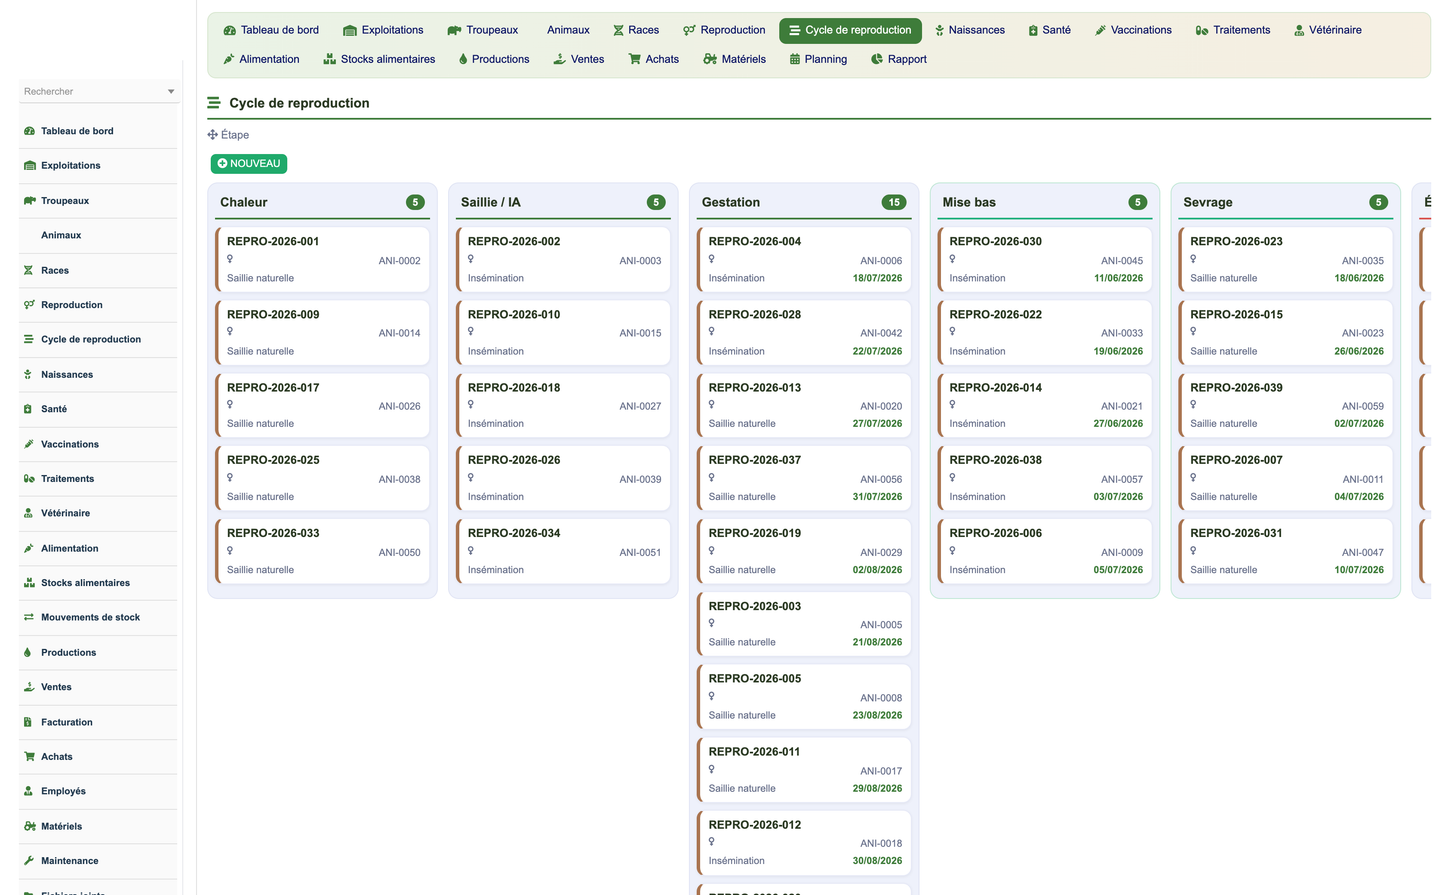The height and width of the screenshot is (895, 1445).
Task: Click the Facturation invoice icon in sidebar
Action: point(27,722)
